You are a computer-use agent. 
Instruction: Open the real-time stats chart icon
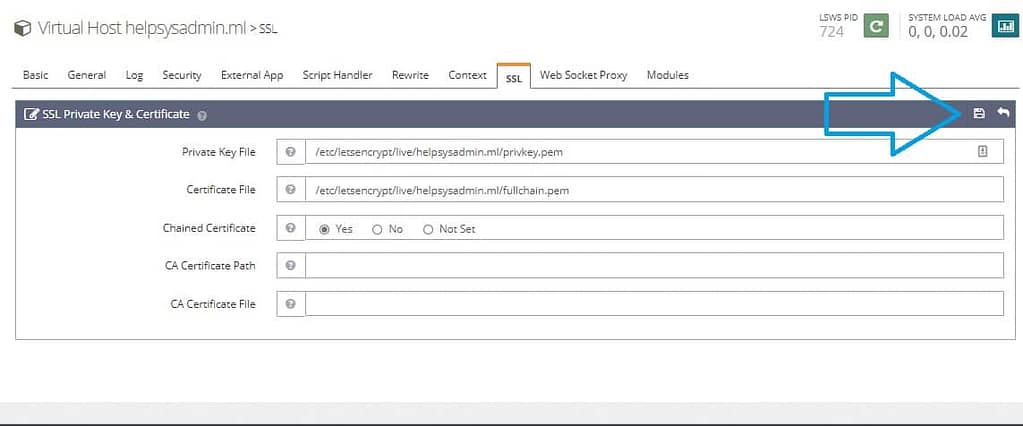point(1005,27)
